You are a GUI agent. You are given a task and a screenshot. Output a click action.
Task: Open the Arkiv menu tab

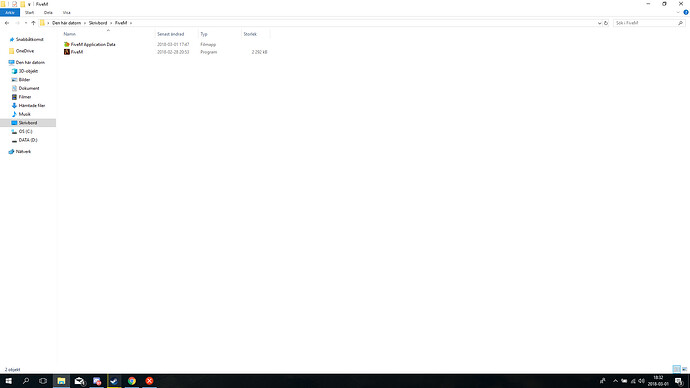[x=10, y=12]
